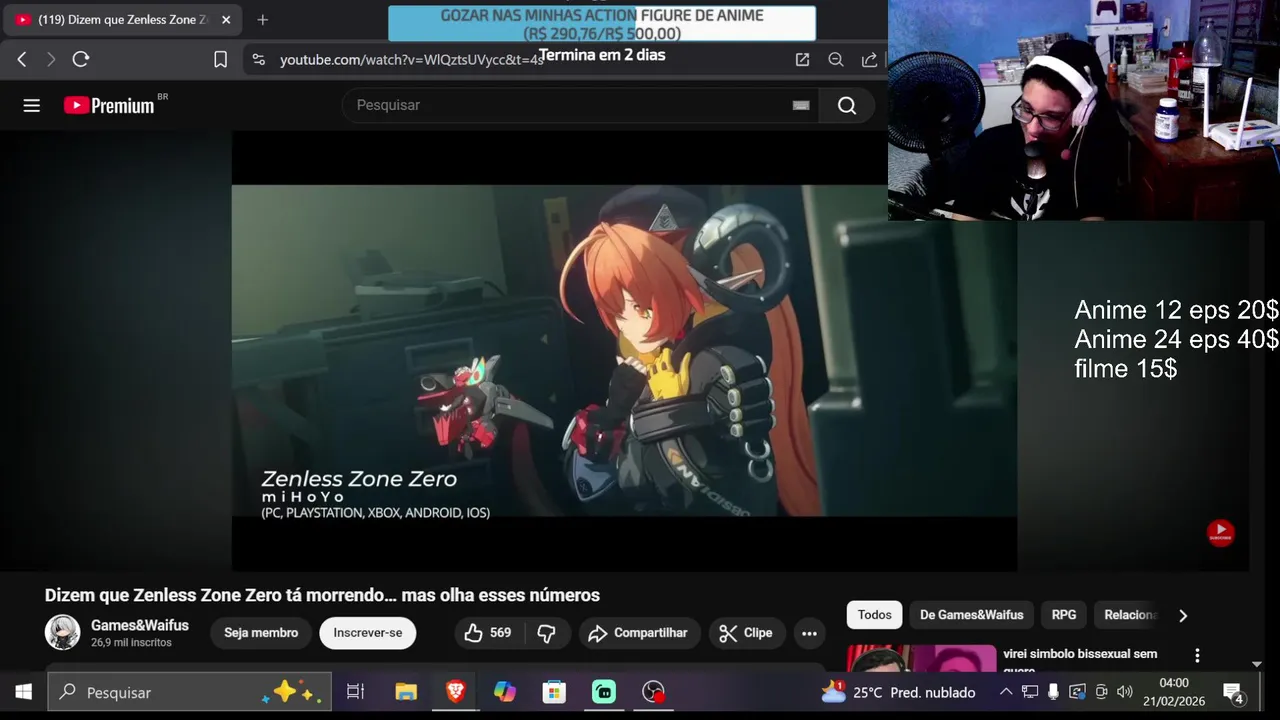Image resolution: width=1280 pixels, height=720 pixels.
Task: Click the Compartilhar share button
Action: (x=638, y=633)
